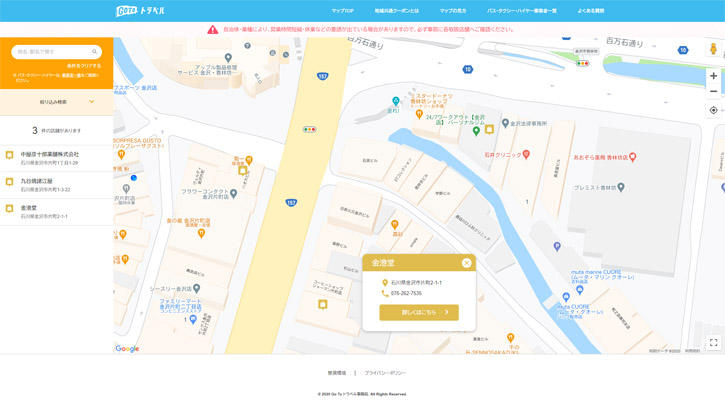This screenshot has height=412, width=725.
Task: Click the 詳しくはこちら button
Action: point(418,312)
